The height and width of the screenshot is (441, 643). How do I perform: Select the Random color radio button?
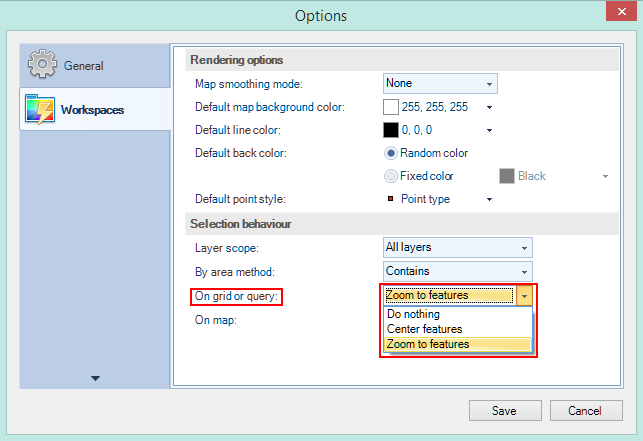391,153
